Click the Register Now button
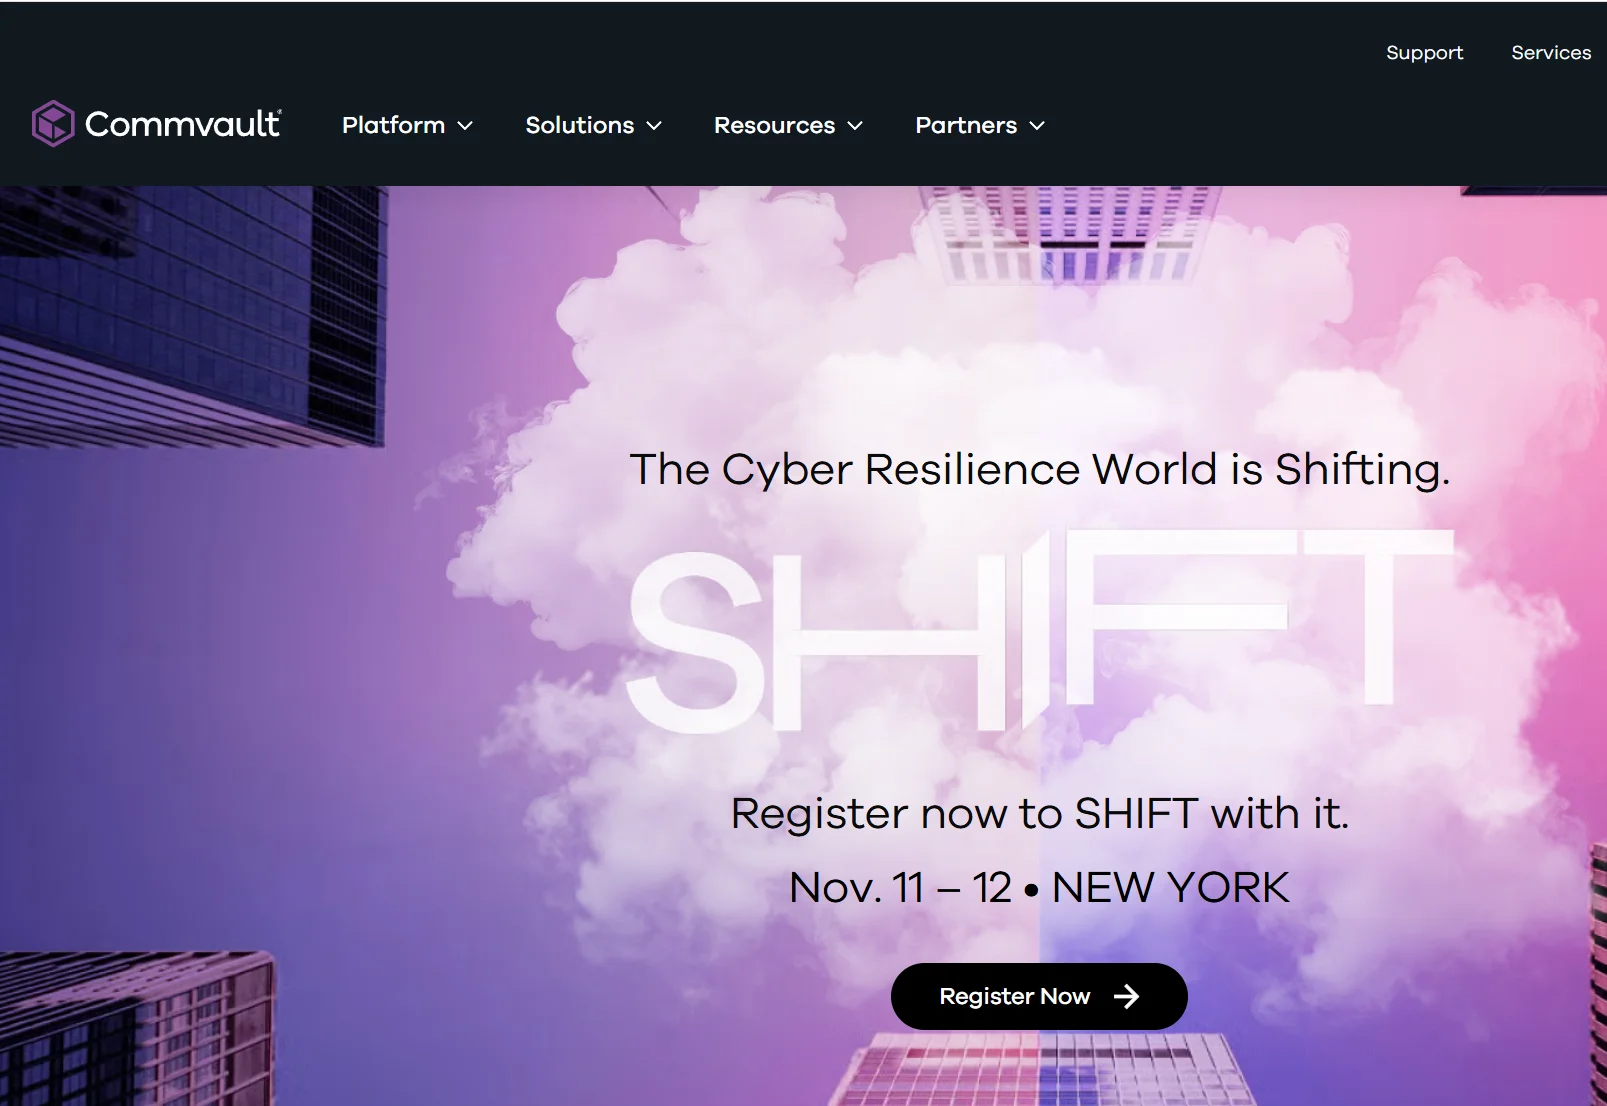 point(1039,996)
